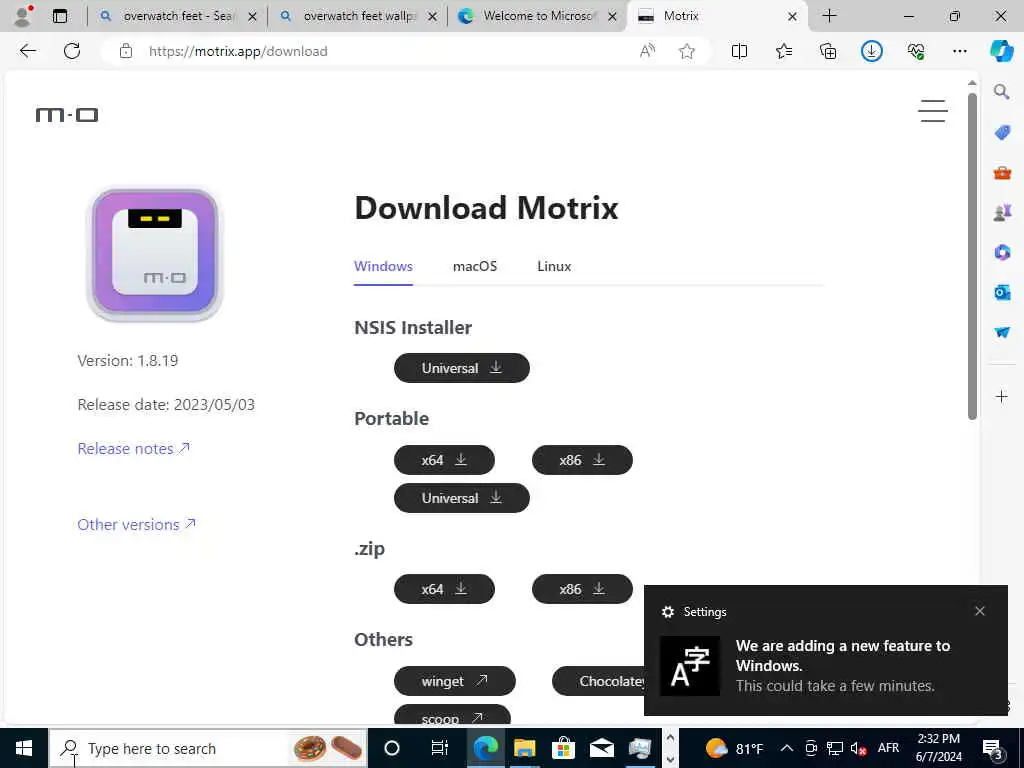Screen dimensions: 1024x768
Task: Open sidebar Drop paper plane icon
Action: (1002, 332)
